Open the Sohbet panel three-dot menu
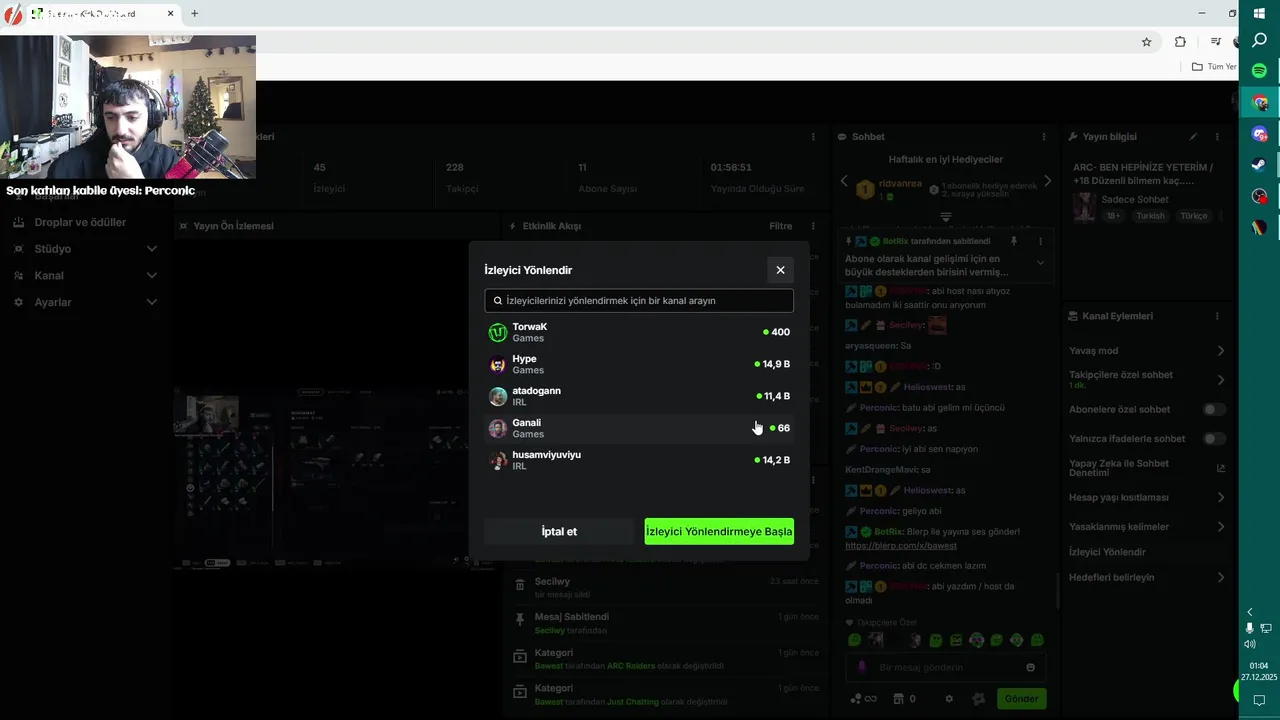This screenshot has width=1280, height=720. click(x=1044, y=137)
